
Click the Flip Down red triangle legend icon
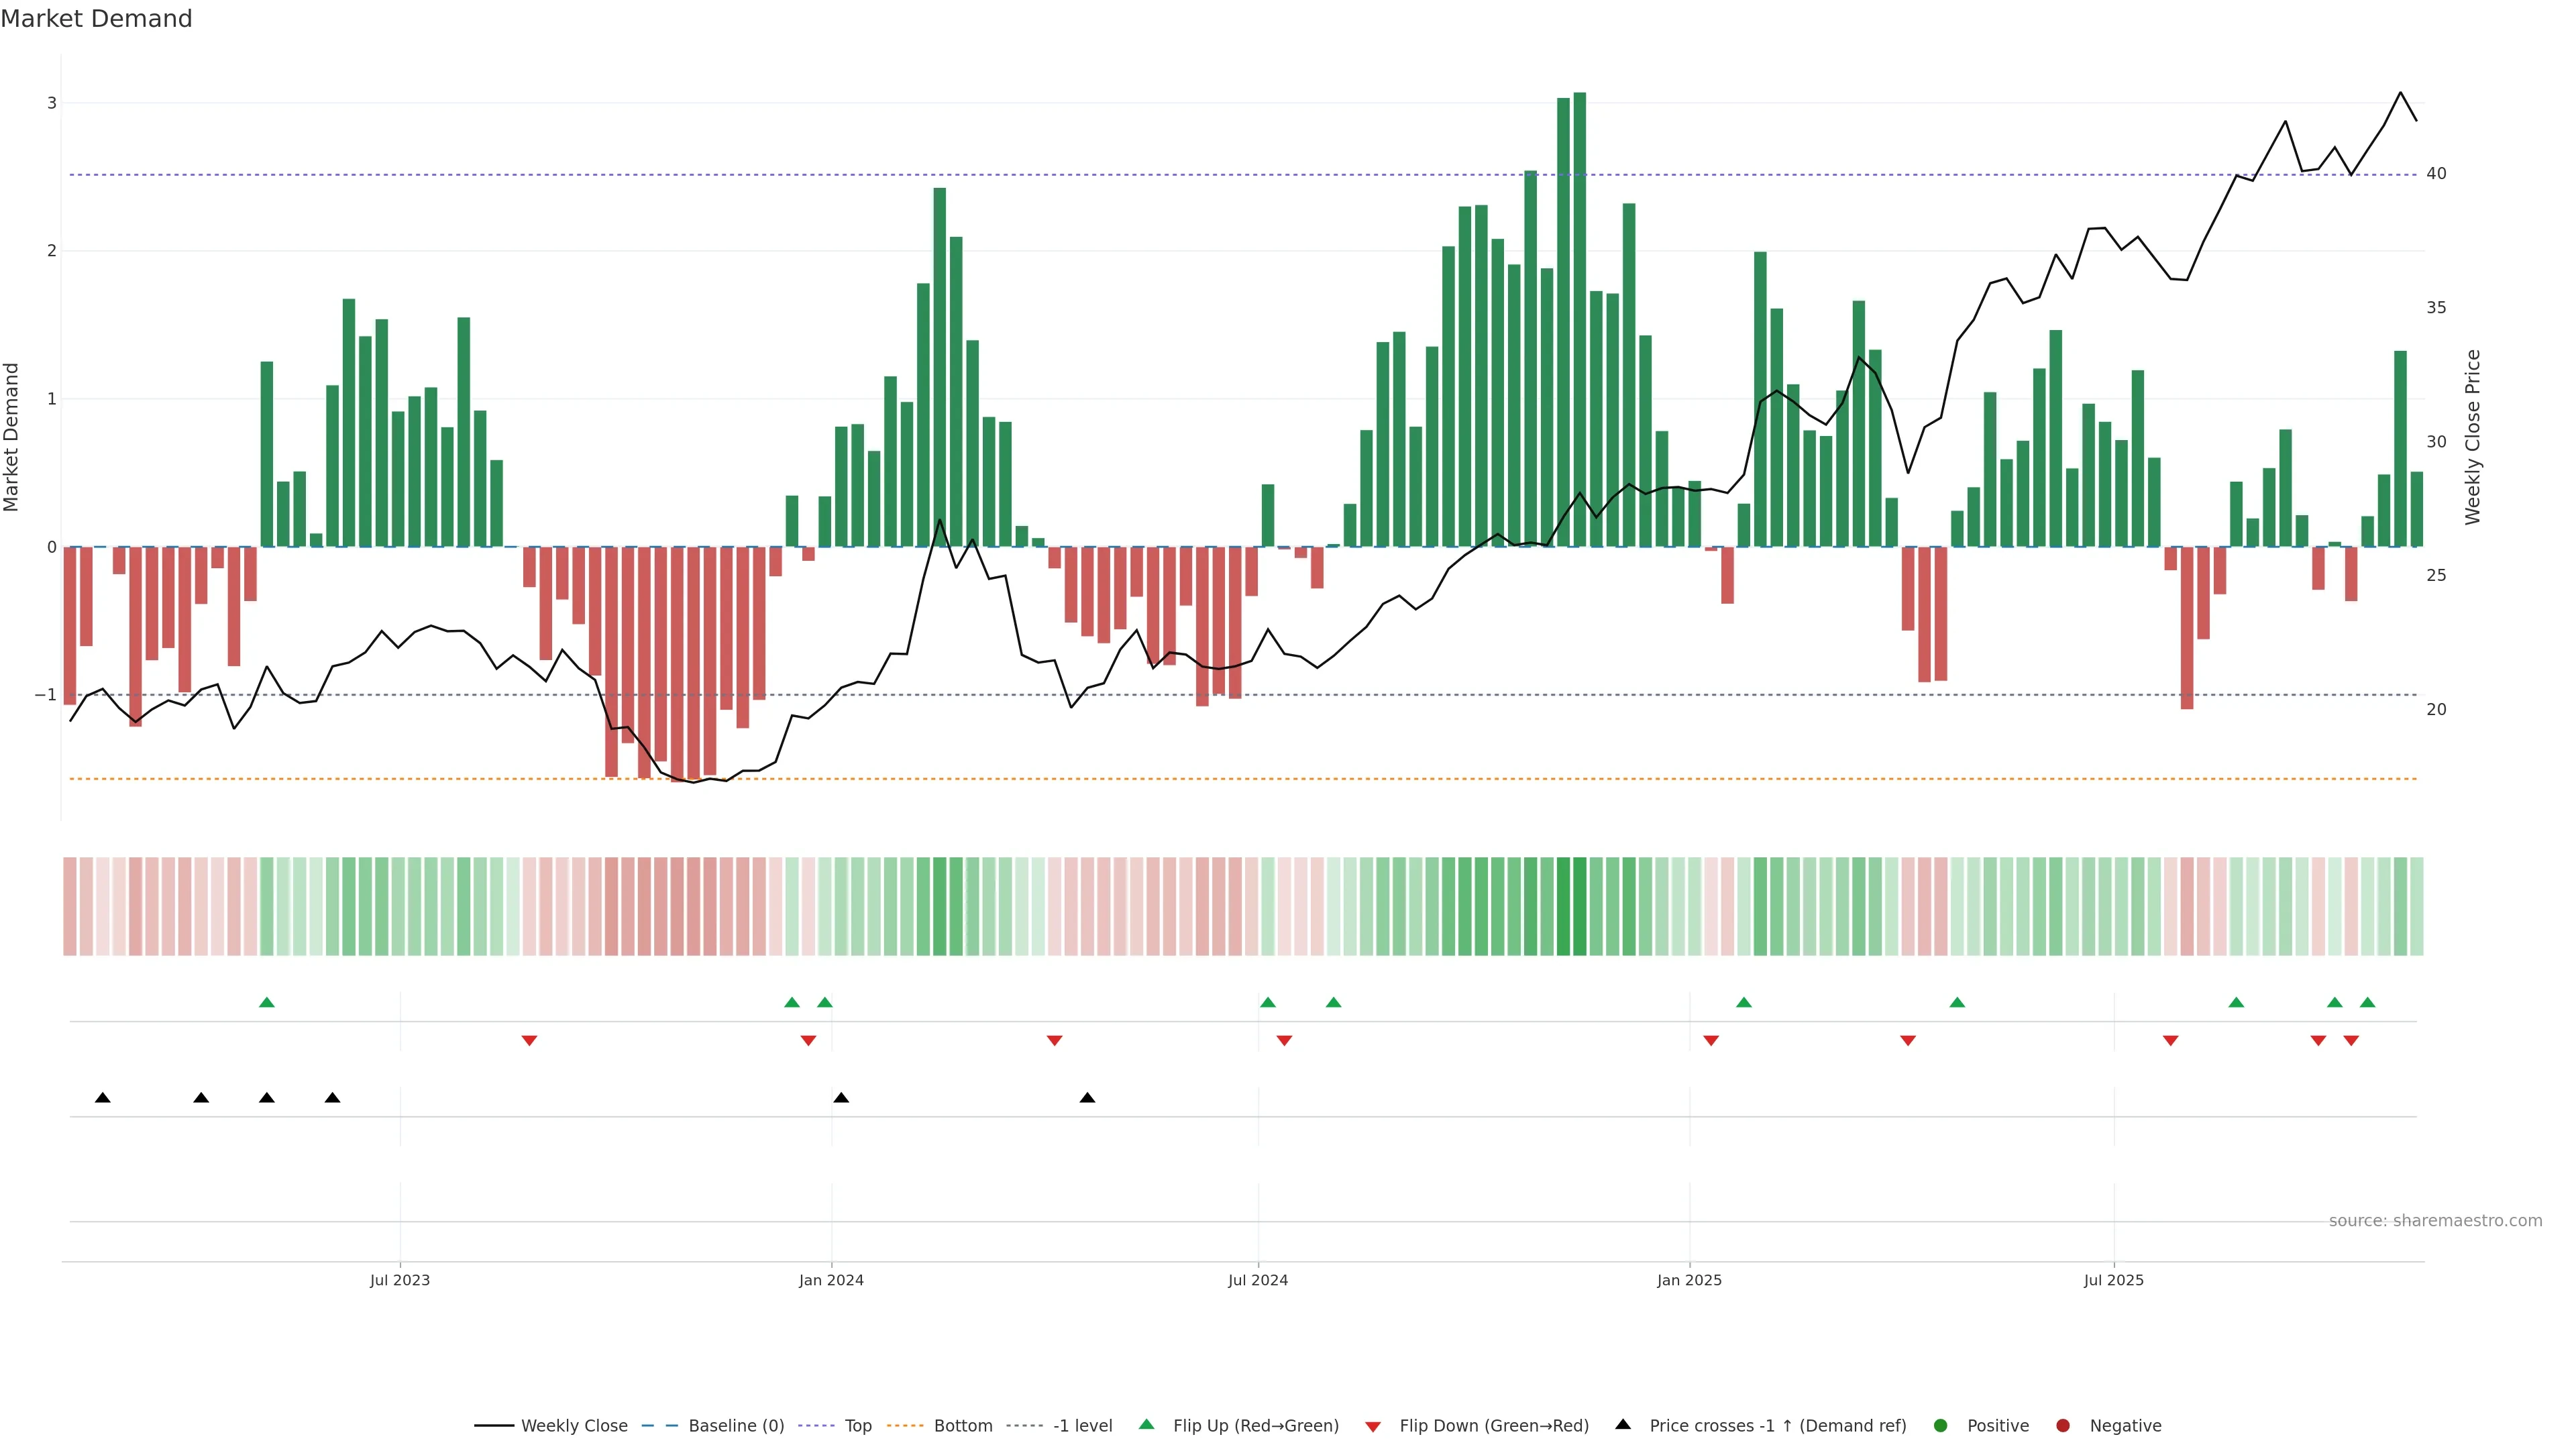pyautogui.click(x=1373, y=1426)
